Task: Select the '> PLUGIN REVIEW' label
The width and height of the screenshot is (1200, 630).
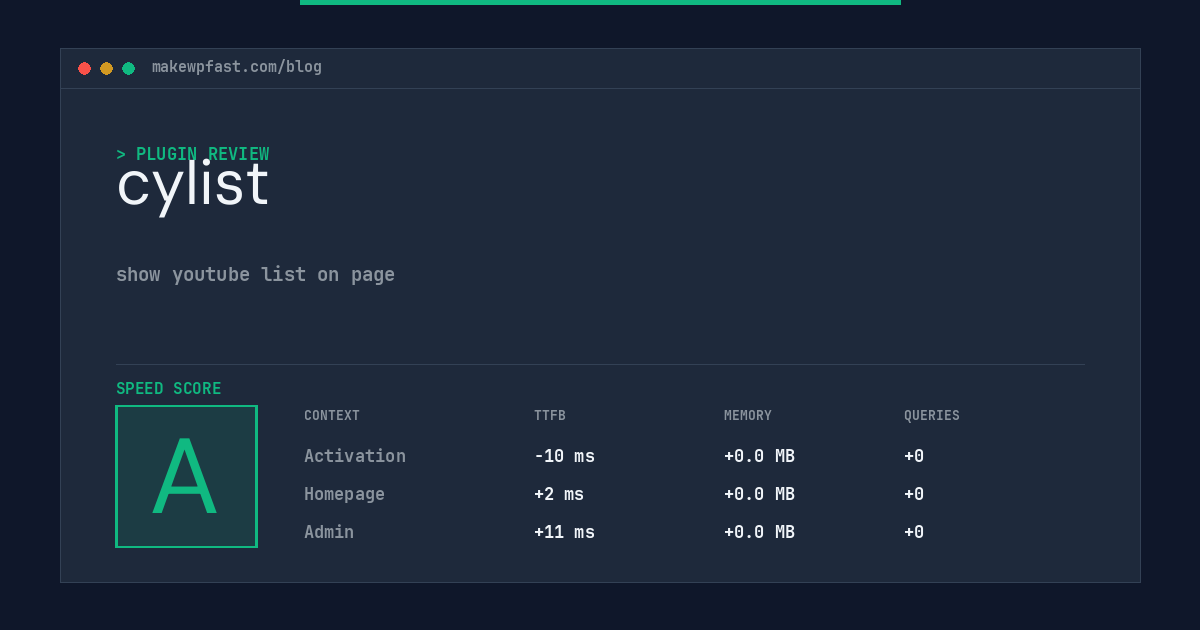Action: tap(192, 154)
